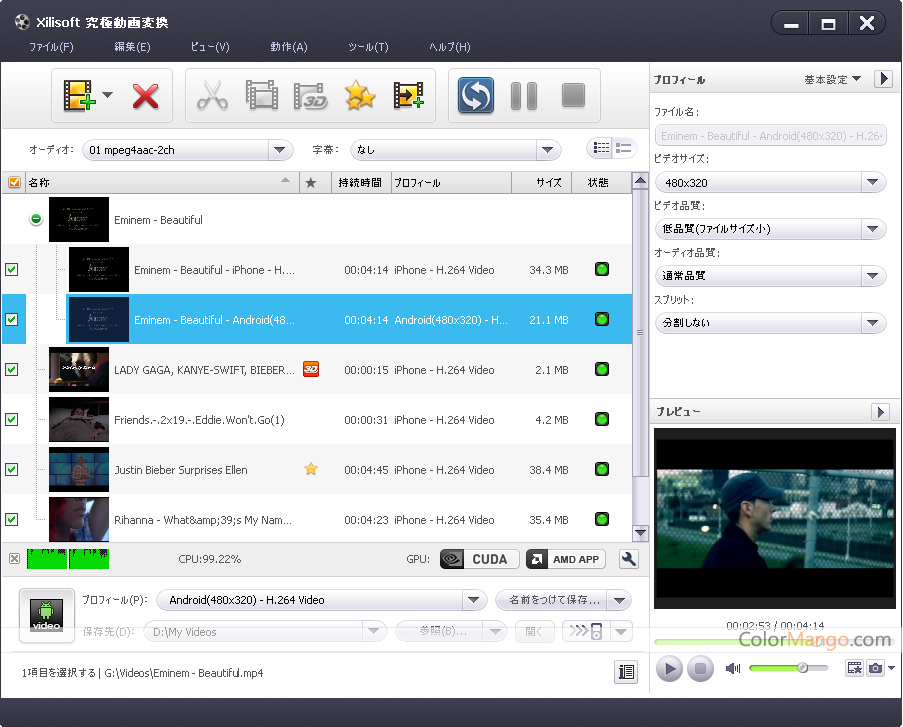Open basic settings mode dropdown

[x=832, y=79]
